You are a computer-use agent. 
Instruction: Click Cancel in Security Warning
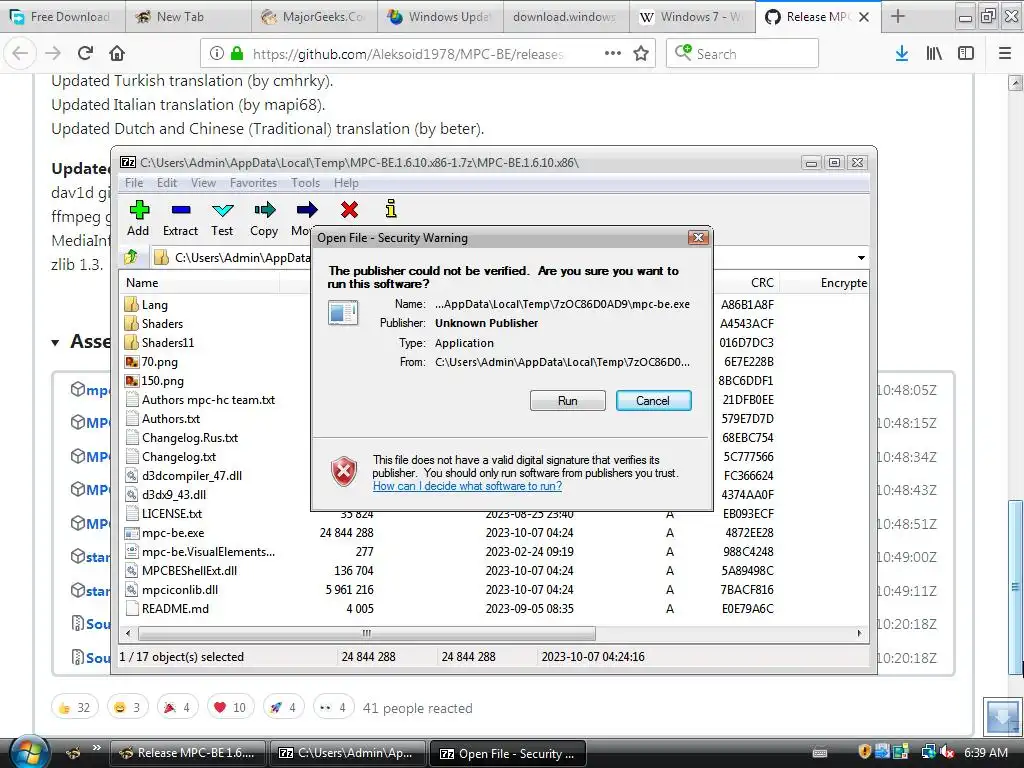[653, 400]
